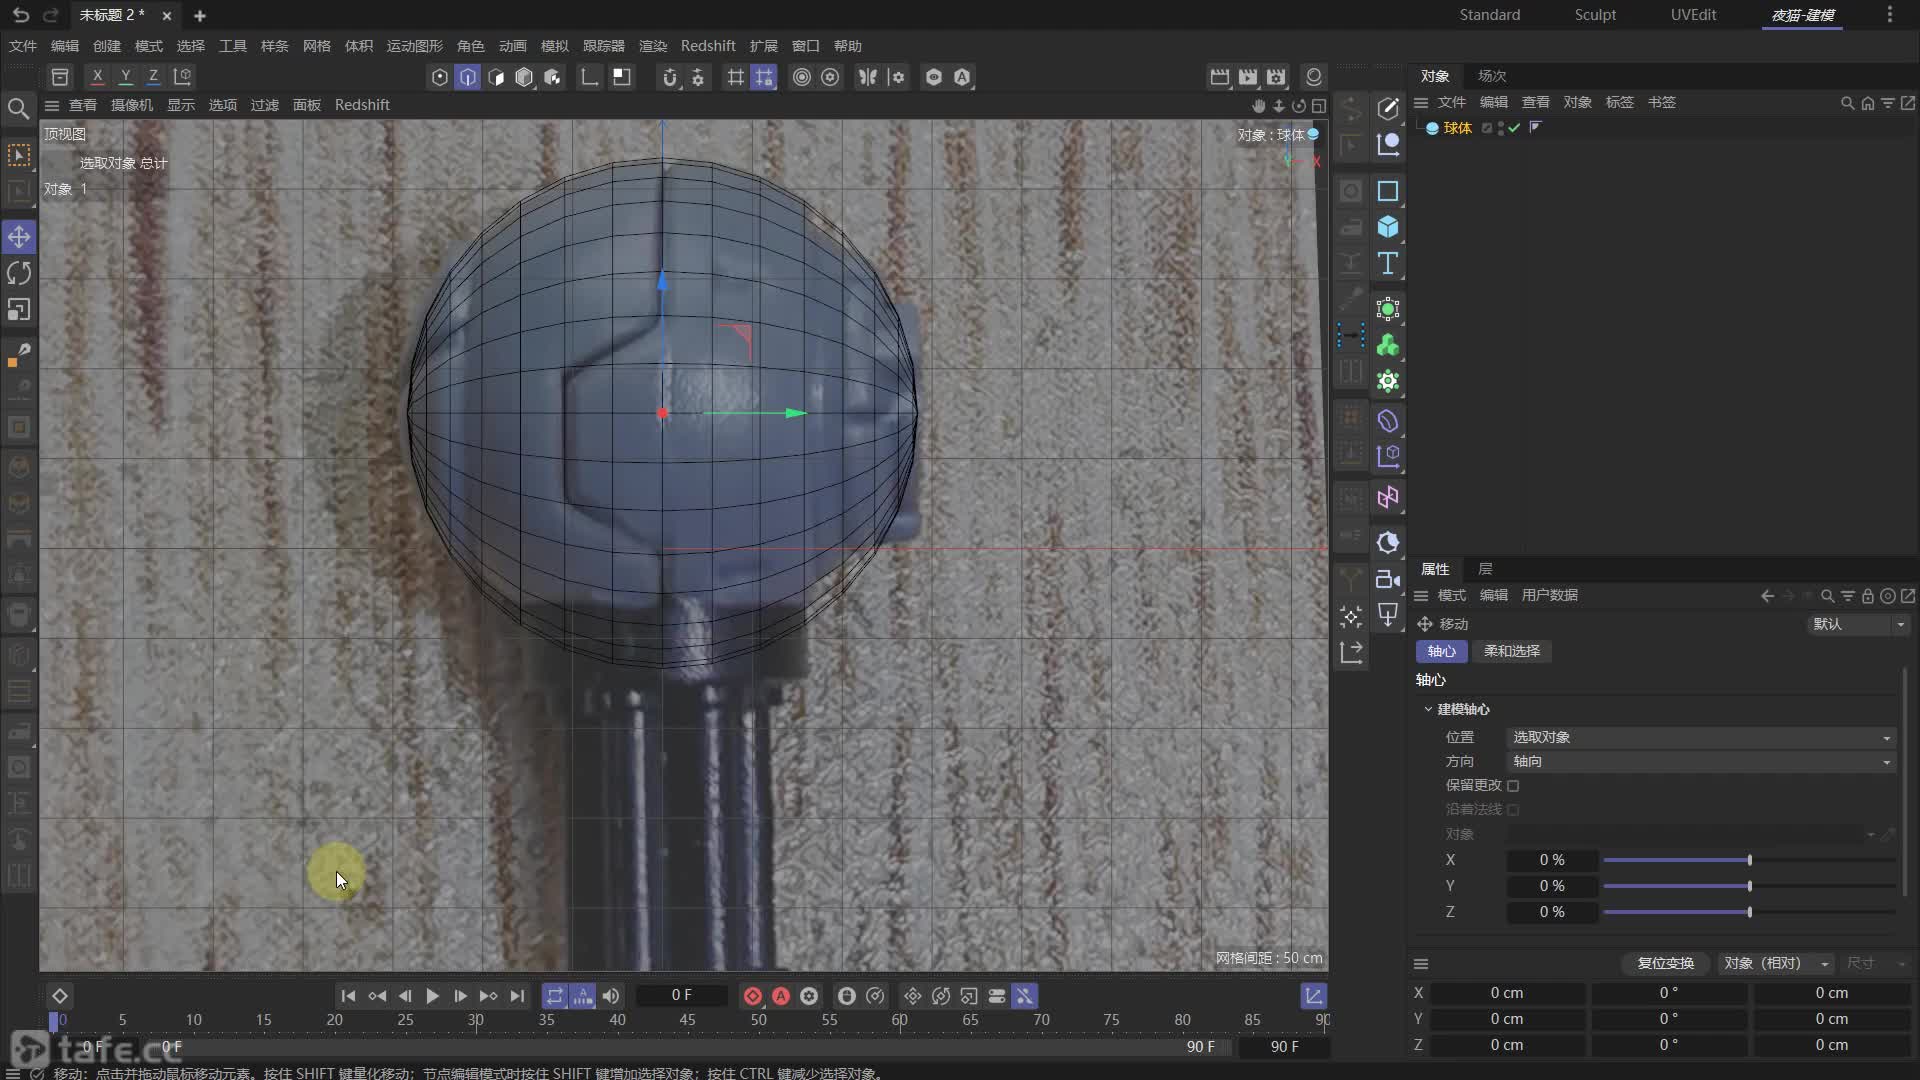Open the 对象 (相对) coordinate dropdown
Image resolution: width=1920 pixels, height=1080 pixels.
click(x=1777, y=963)
